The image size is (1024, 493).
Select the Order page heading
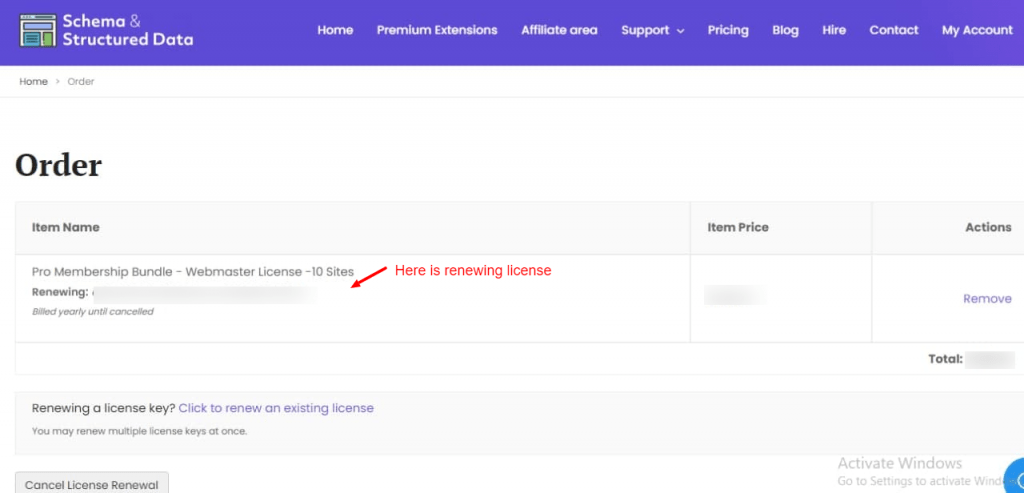tap(58, 165)
